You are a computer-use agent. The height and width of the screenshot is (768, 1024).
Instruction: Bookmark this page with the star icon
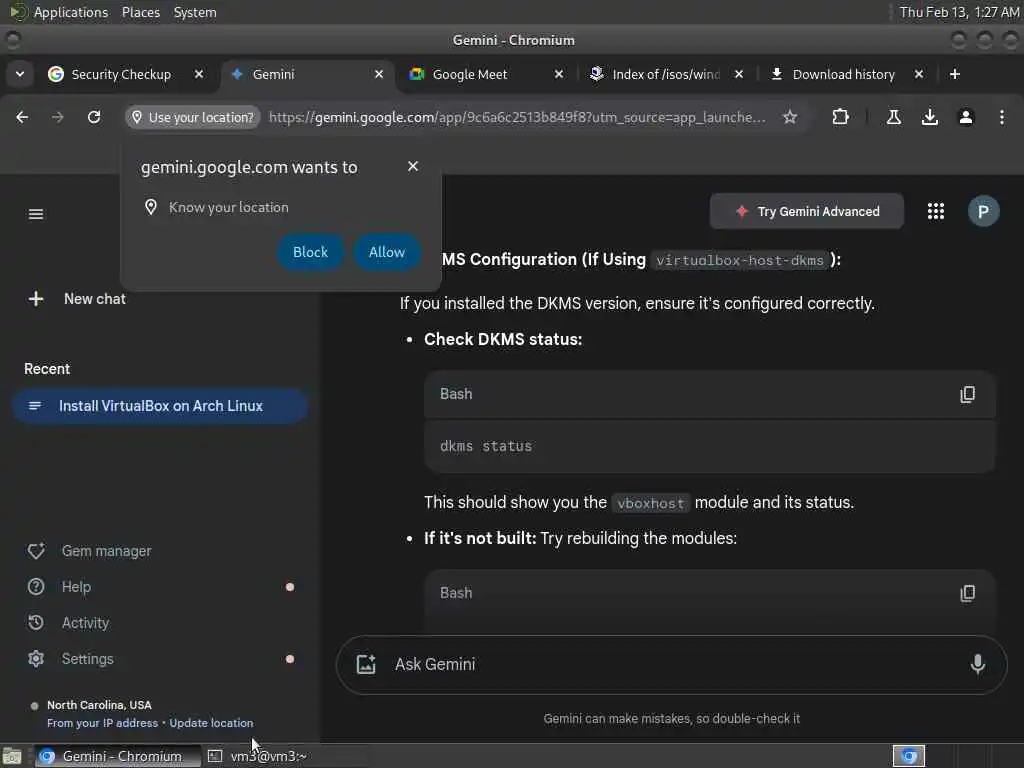tap(790, 117)
